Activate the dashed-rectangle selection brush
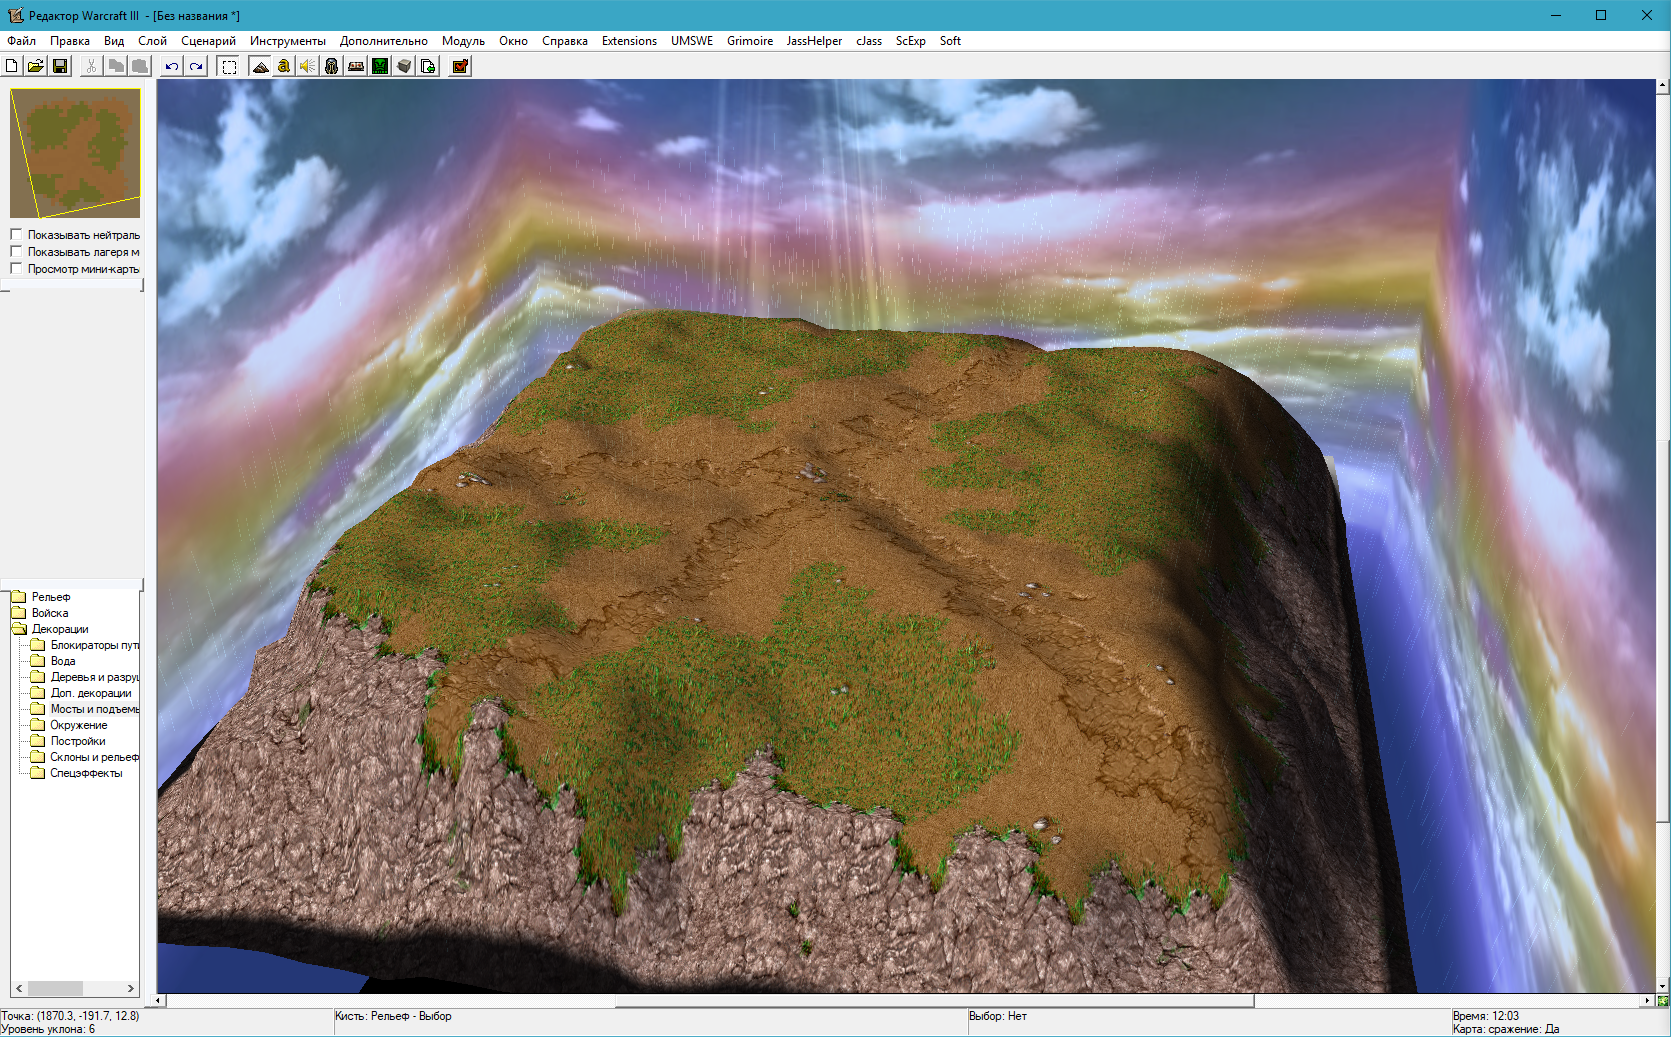The height and width of the screenshot is (1037, 1671). (x=229, y=66)
